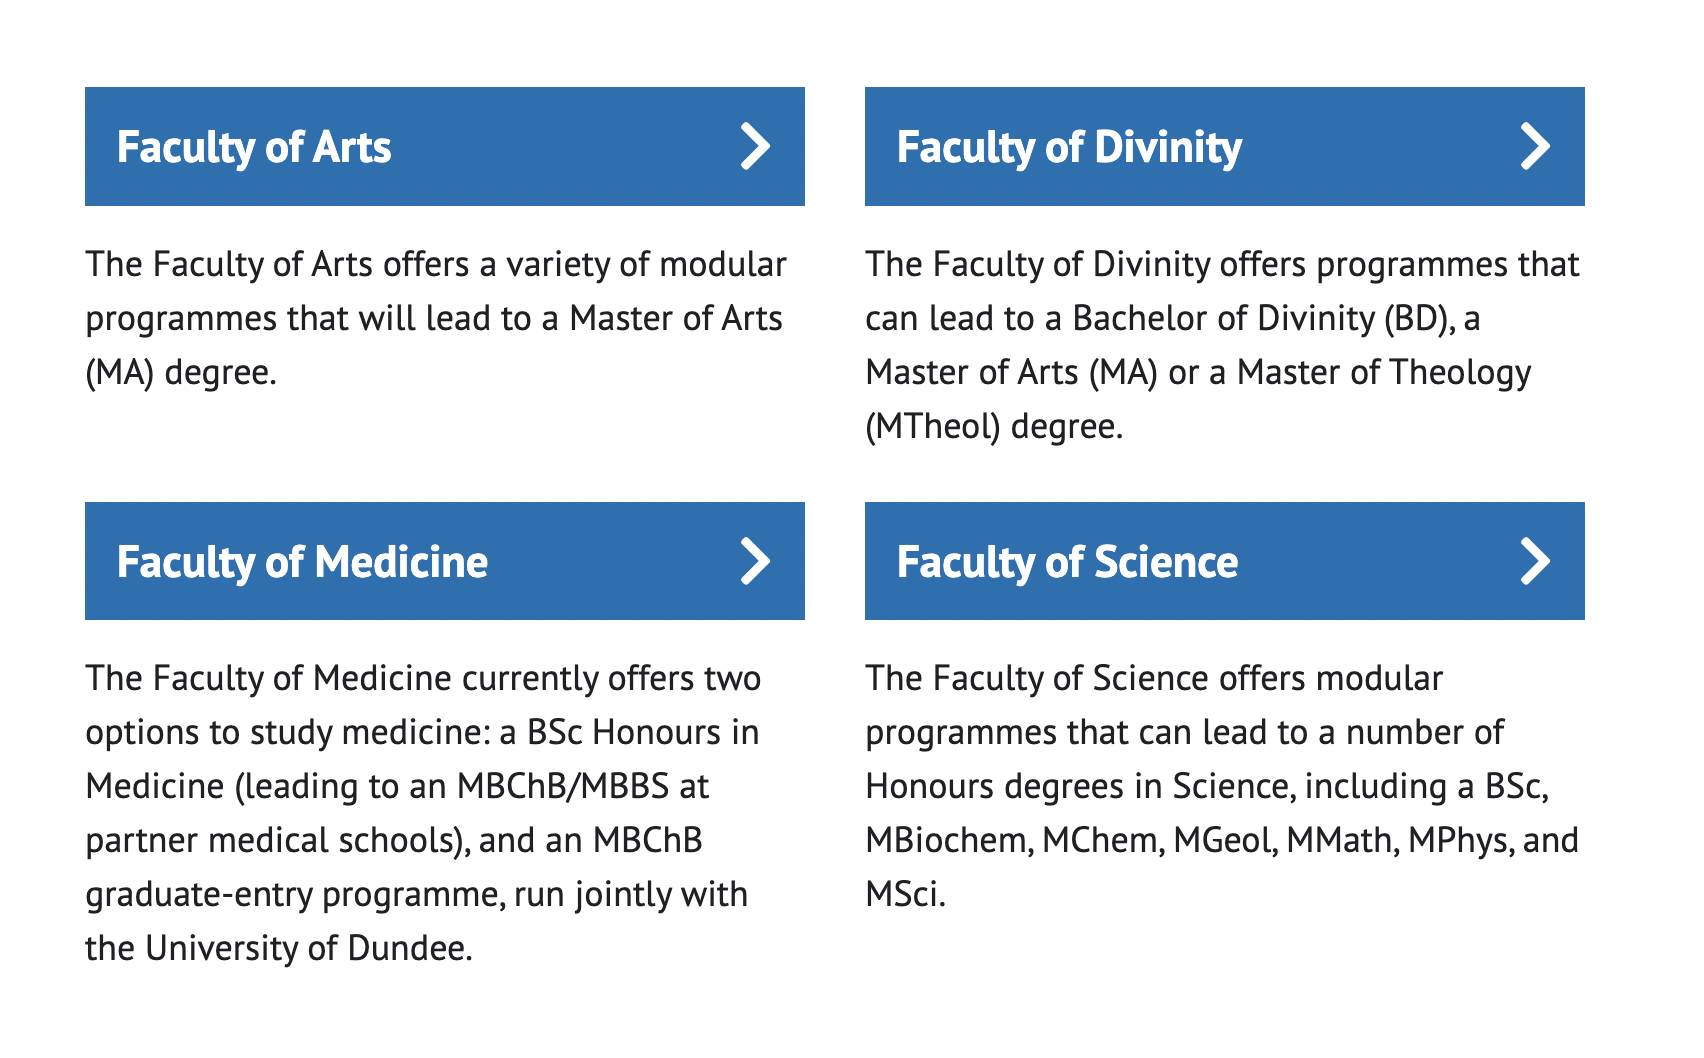Screen dimensions: 1704x1058
Task: Click the chevron arrow on Faculty of Science
Action: [x=1535, y=561]
